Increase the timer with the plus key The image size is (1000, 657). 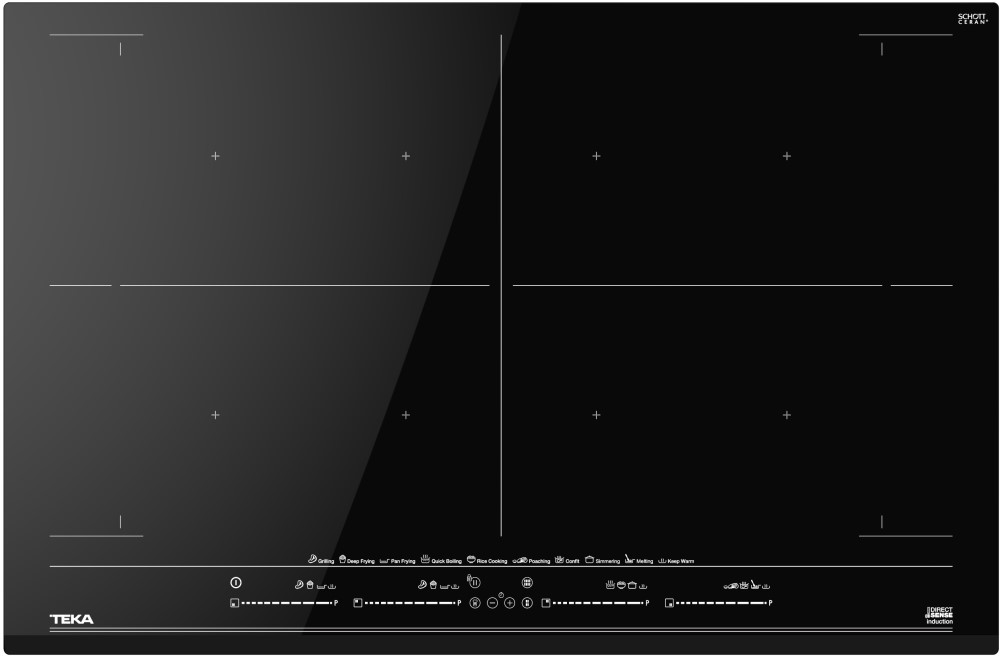[510, 603]
